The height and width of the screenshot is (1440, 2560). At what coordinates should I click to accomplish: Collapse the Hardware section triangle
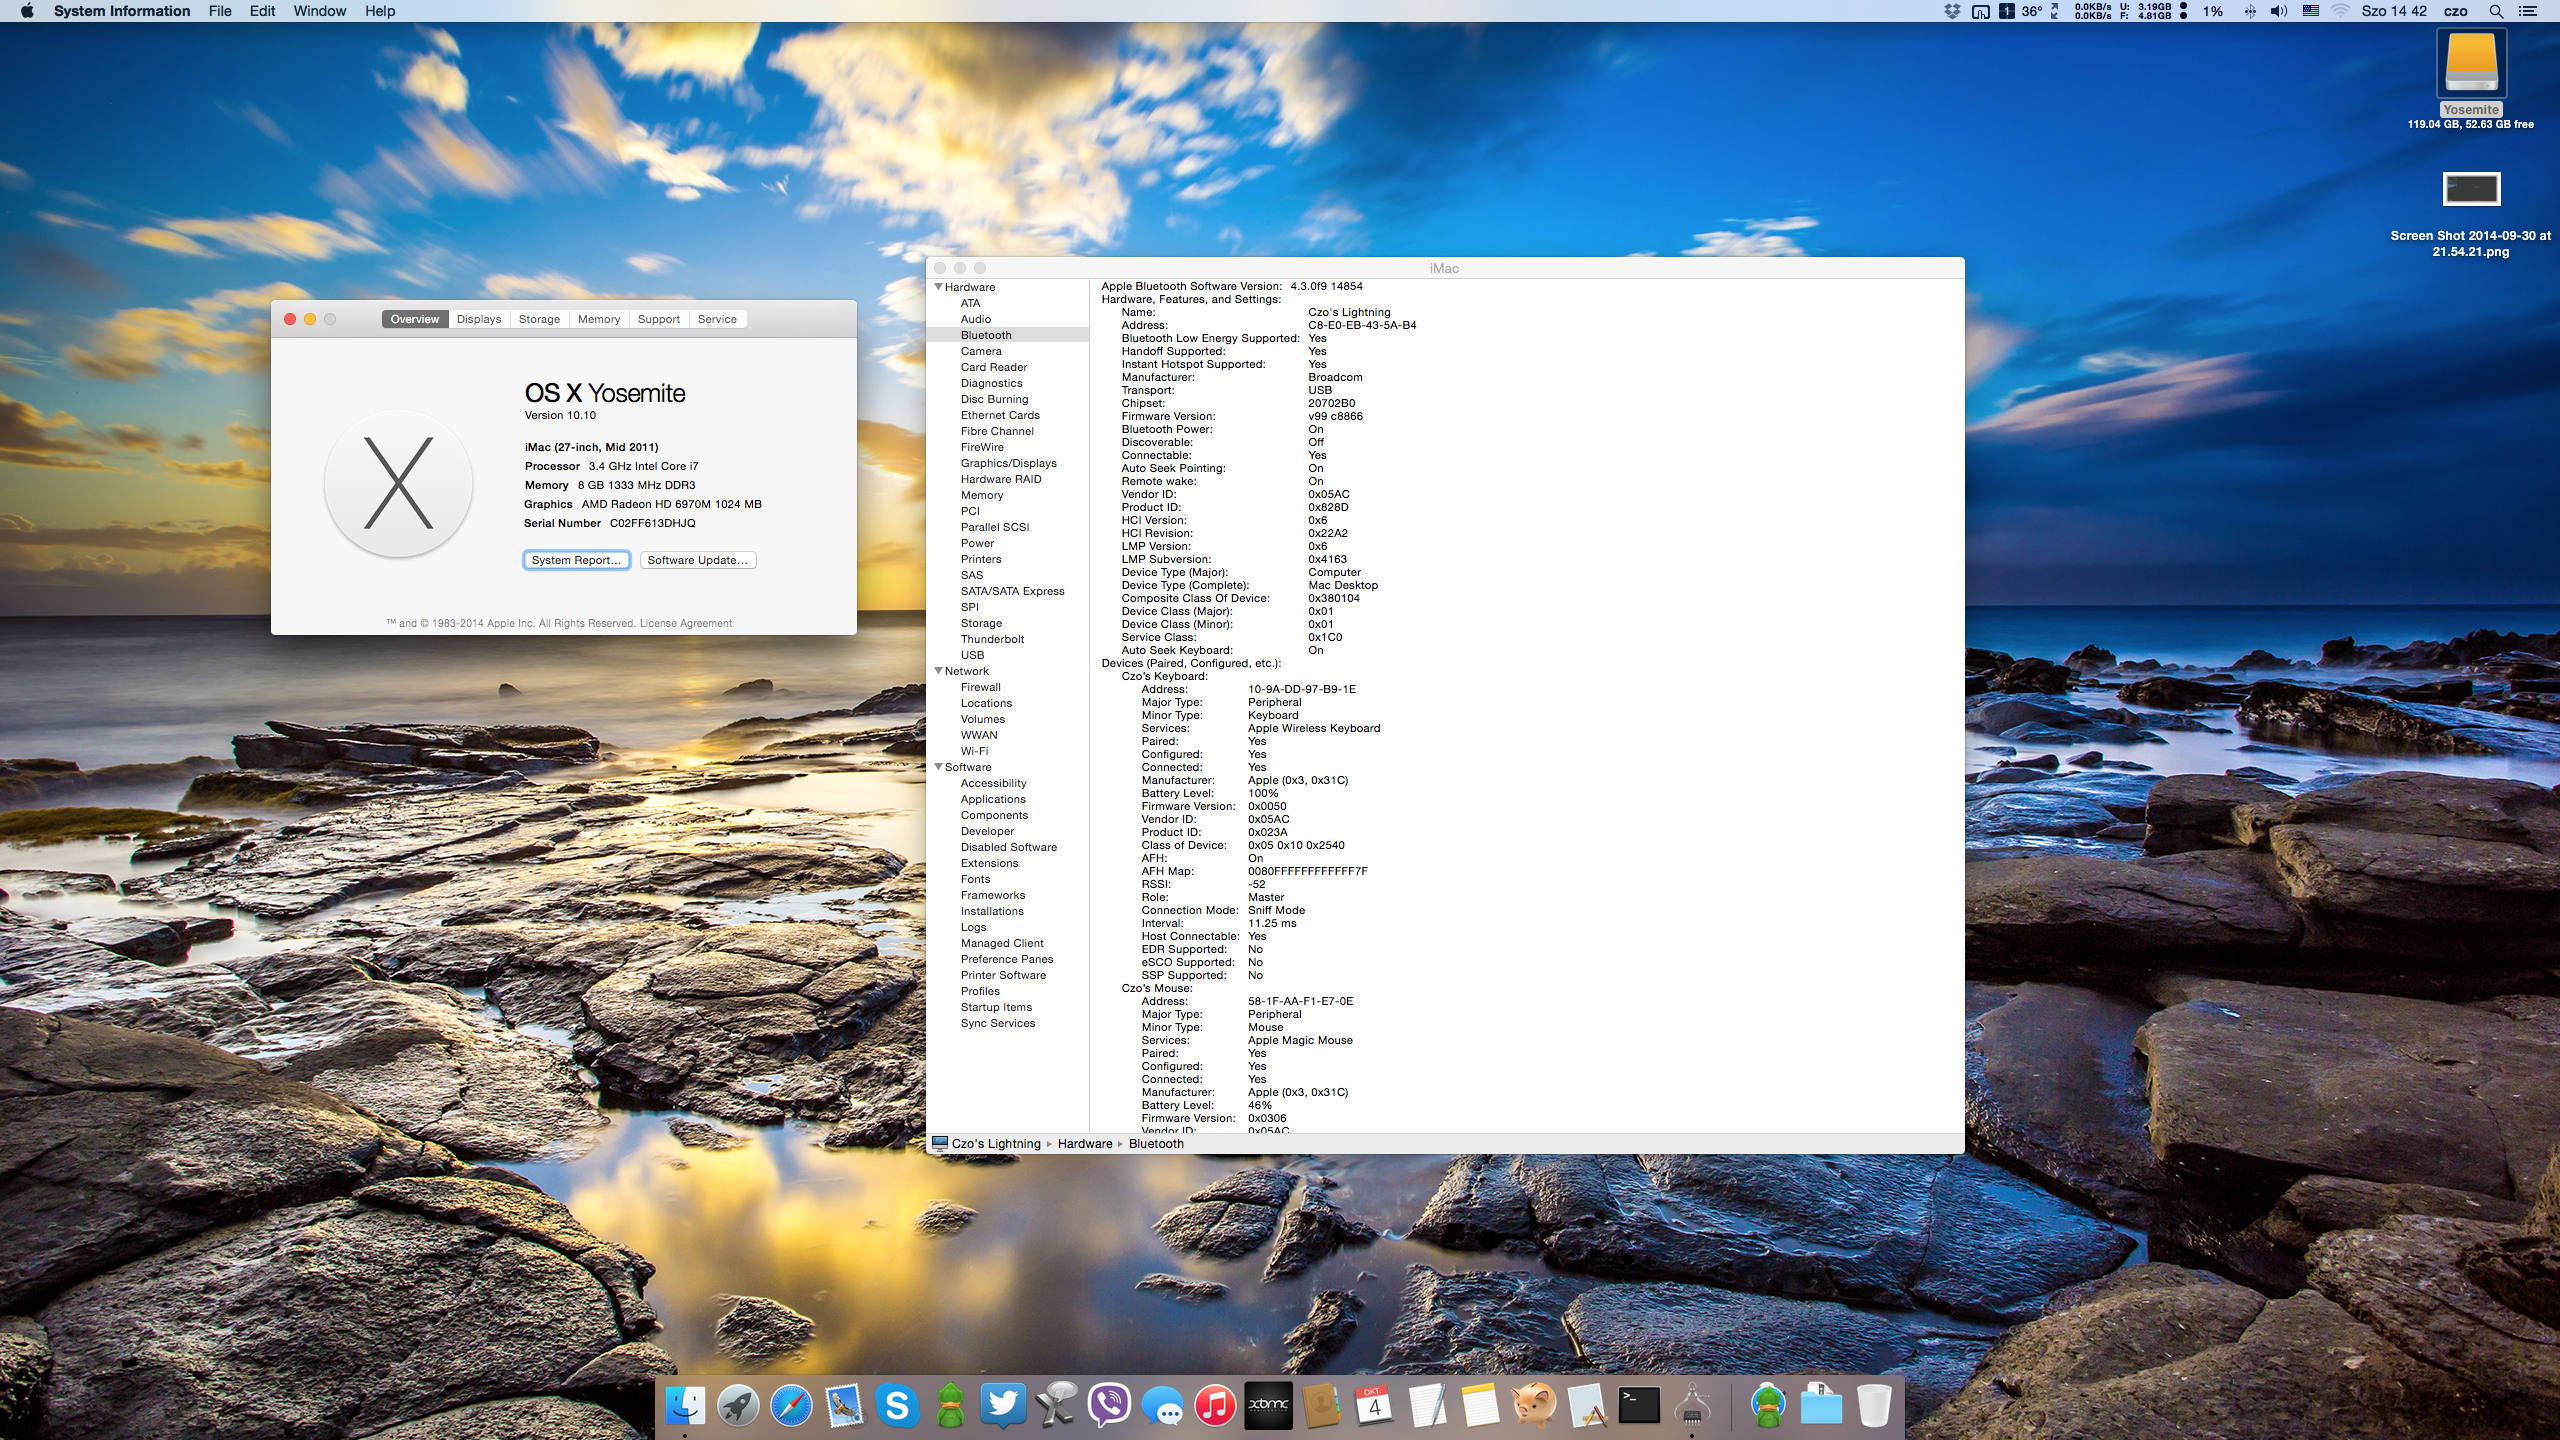pyautogui.click(x=938, y=287)
